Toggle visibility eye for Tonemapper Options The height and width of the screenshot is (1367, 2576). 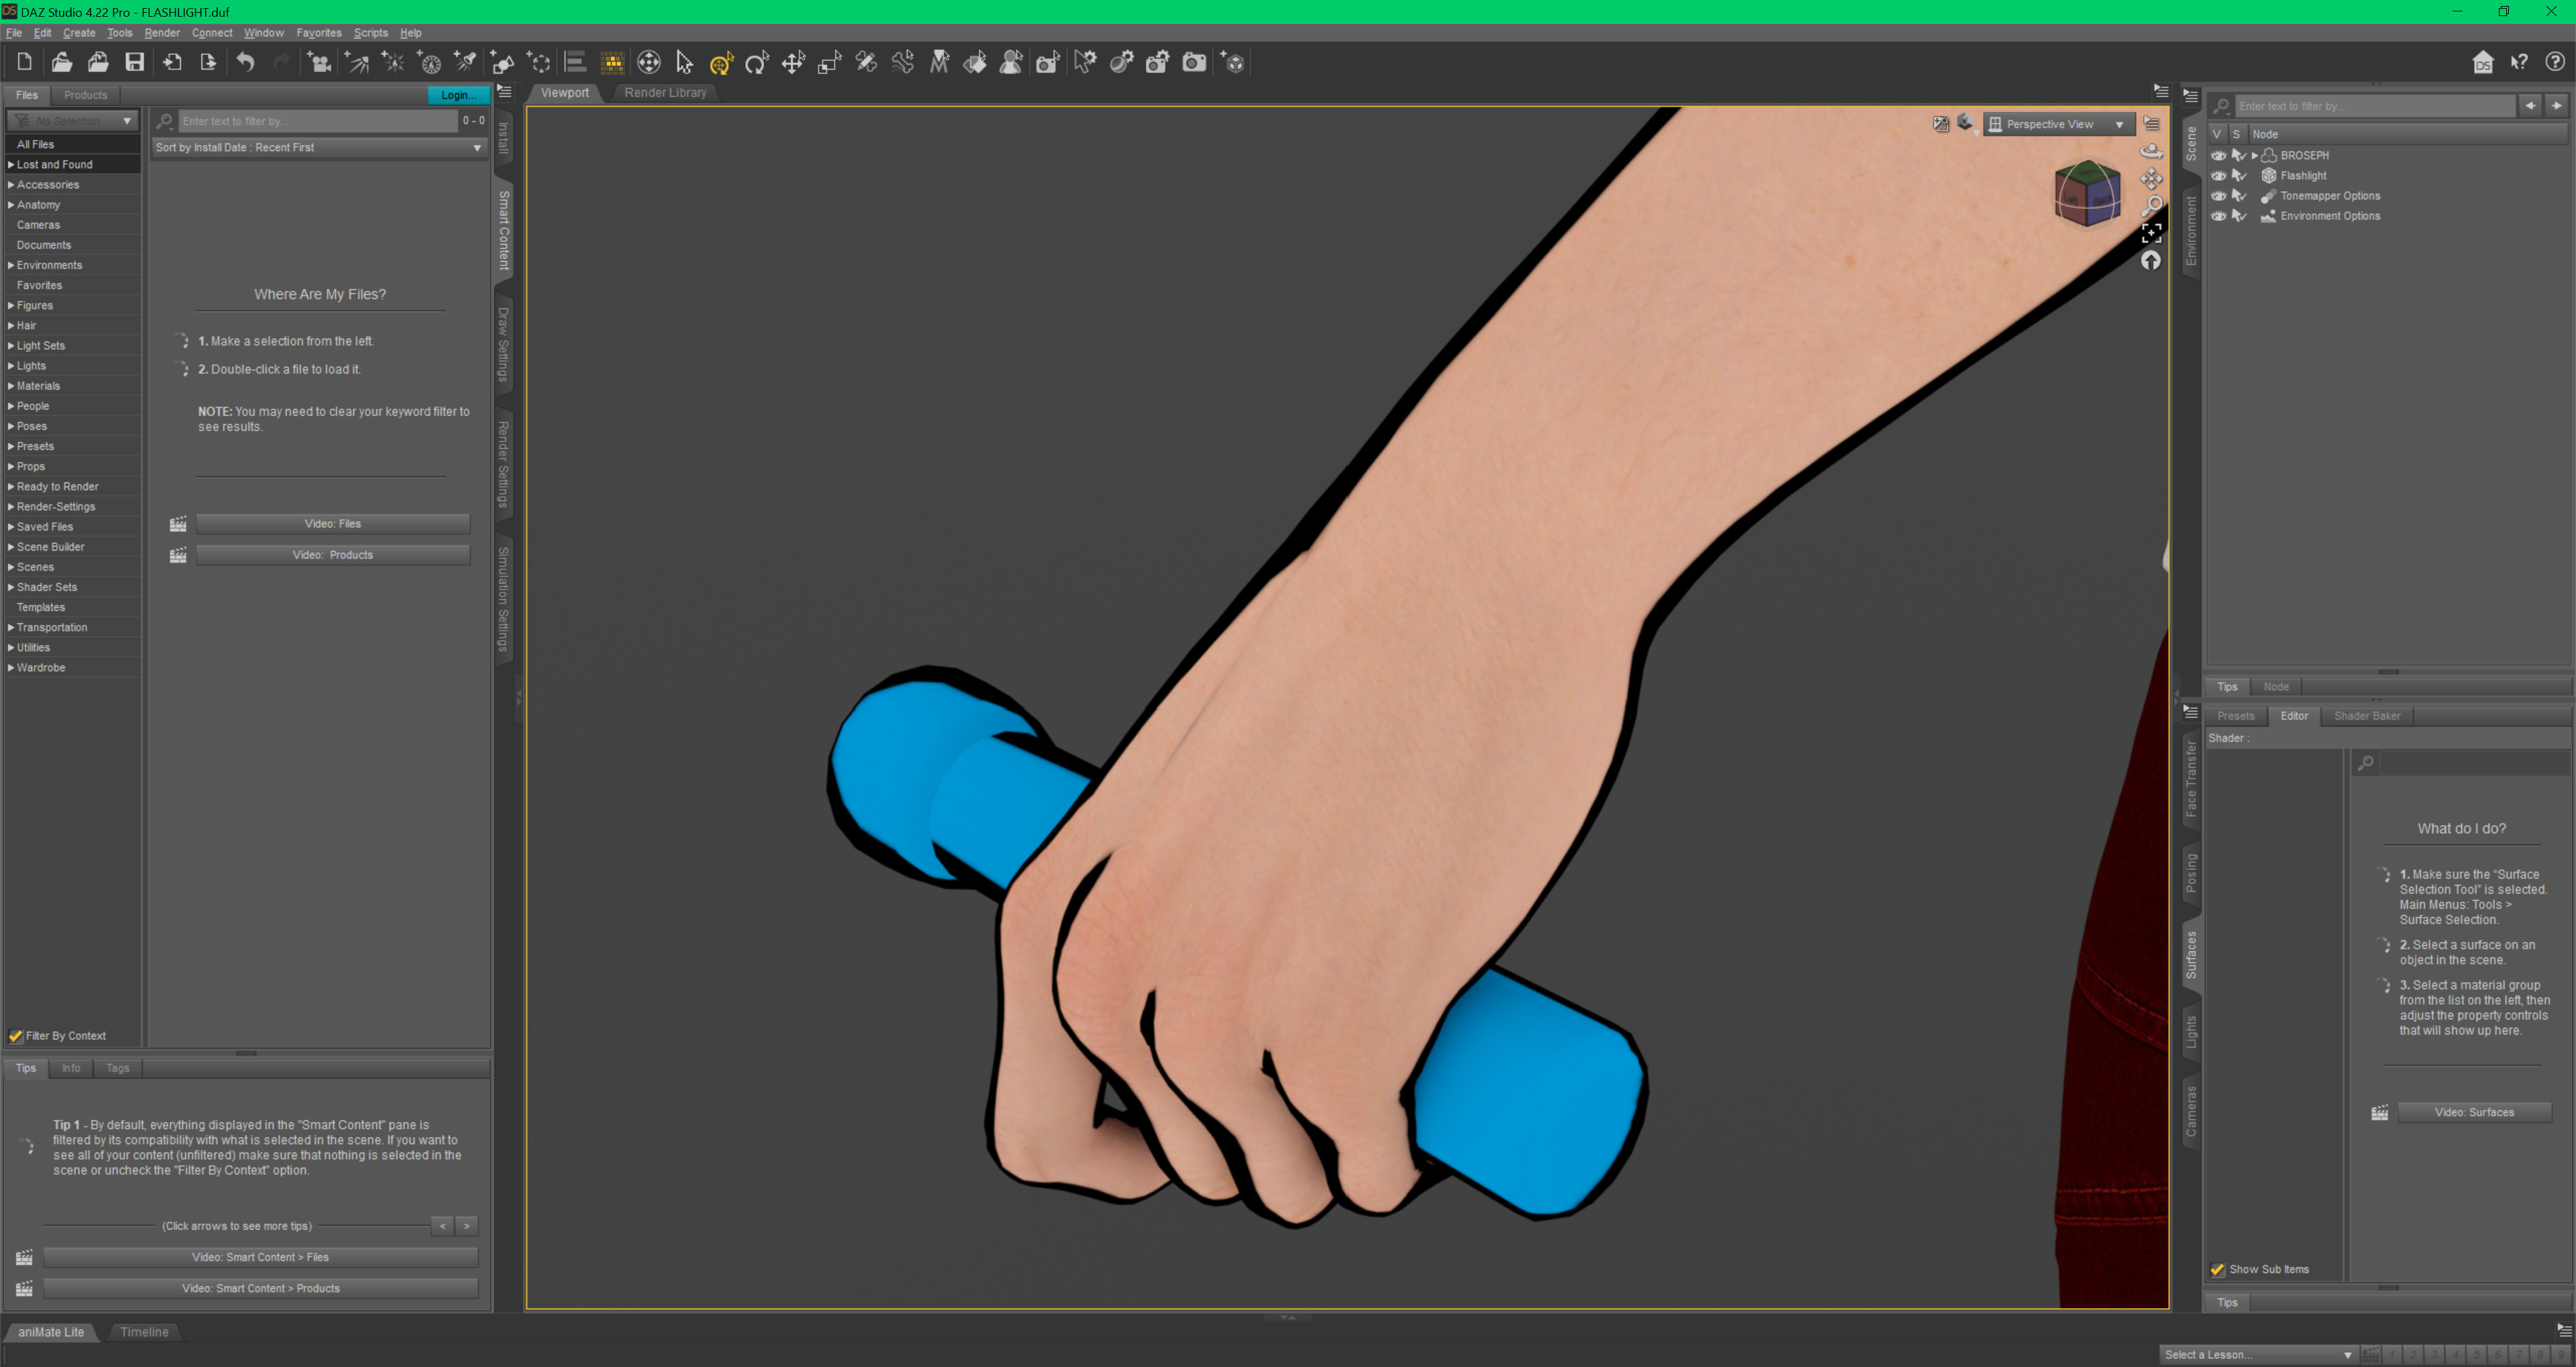click(2218, 196)
